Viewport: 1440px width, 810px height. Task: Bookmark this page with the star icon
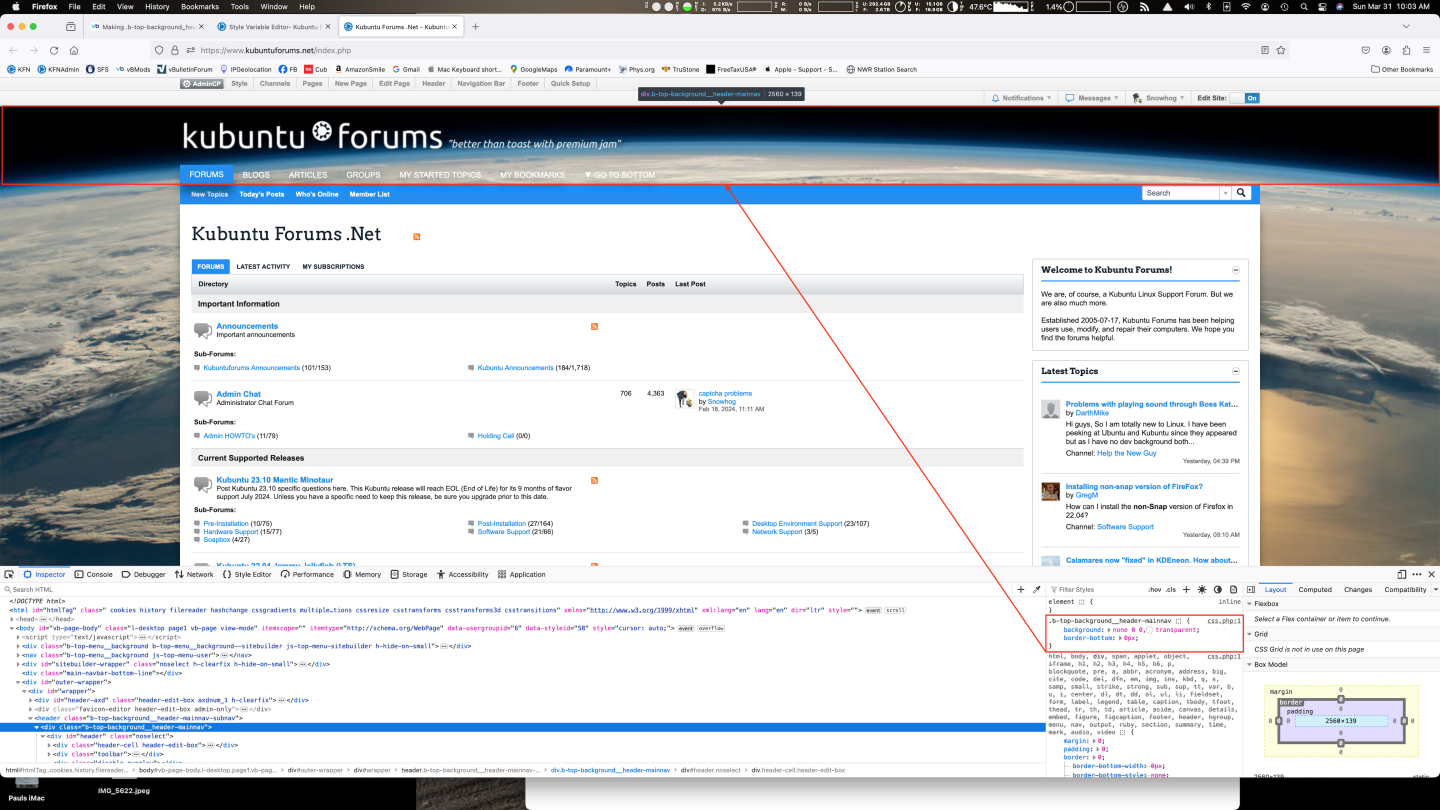[1281, 50]
